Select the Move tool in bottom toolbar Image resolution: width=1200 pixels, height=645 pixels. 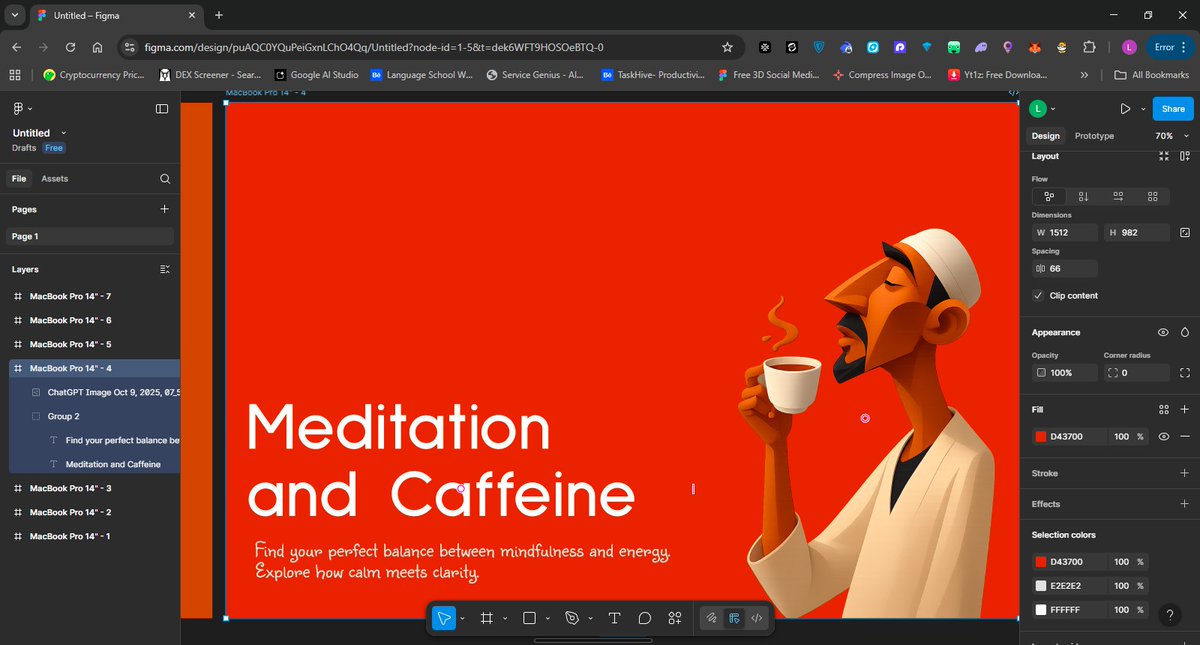443,618
